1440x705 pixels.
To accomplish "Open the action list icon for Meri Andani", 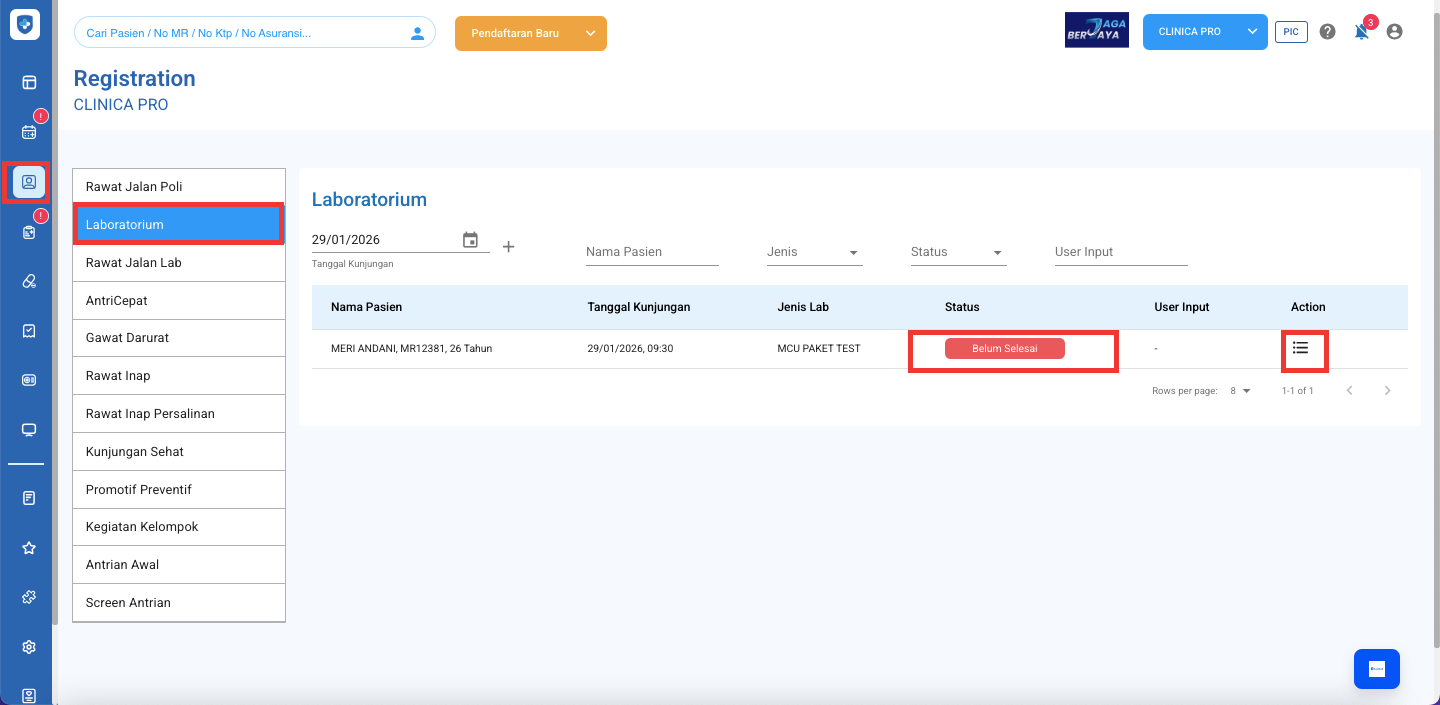I will (1300, 348).
